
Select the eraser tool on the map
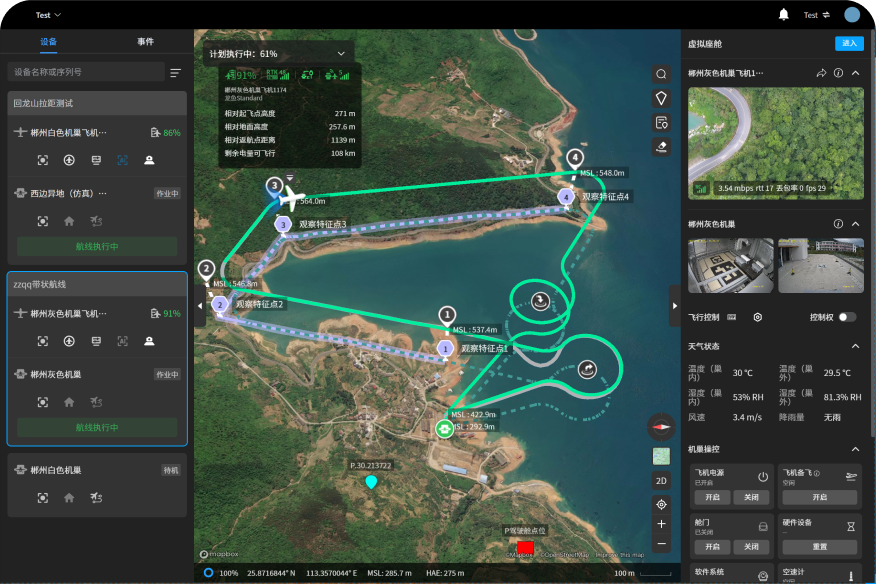pos(661,146)
